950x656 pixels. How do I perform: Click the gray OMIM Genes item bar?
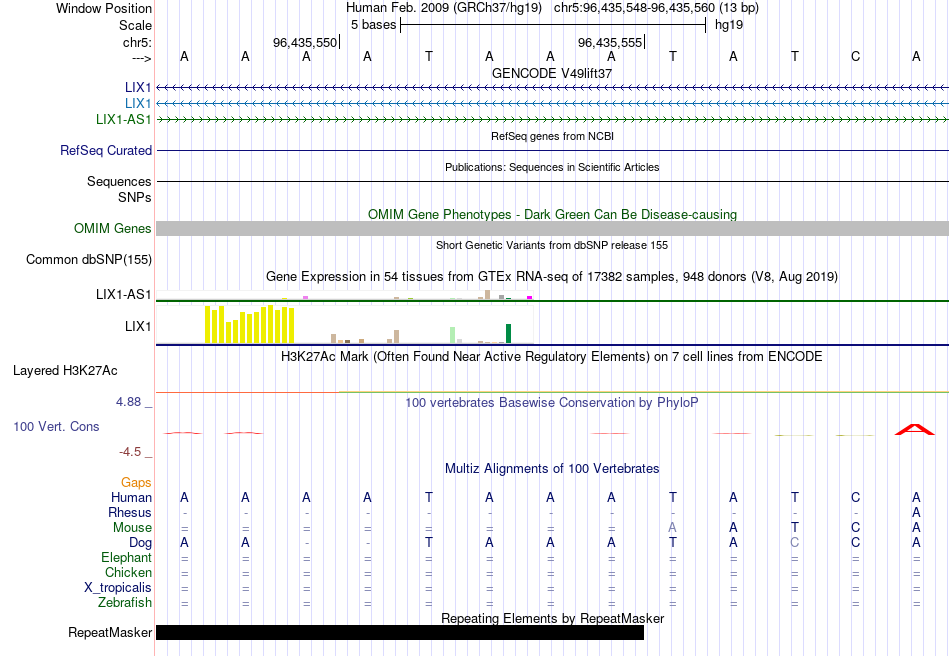tap(552, 228)
